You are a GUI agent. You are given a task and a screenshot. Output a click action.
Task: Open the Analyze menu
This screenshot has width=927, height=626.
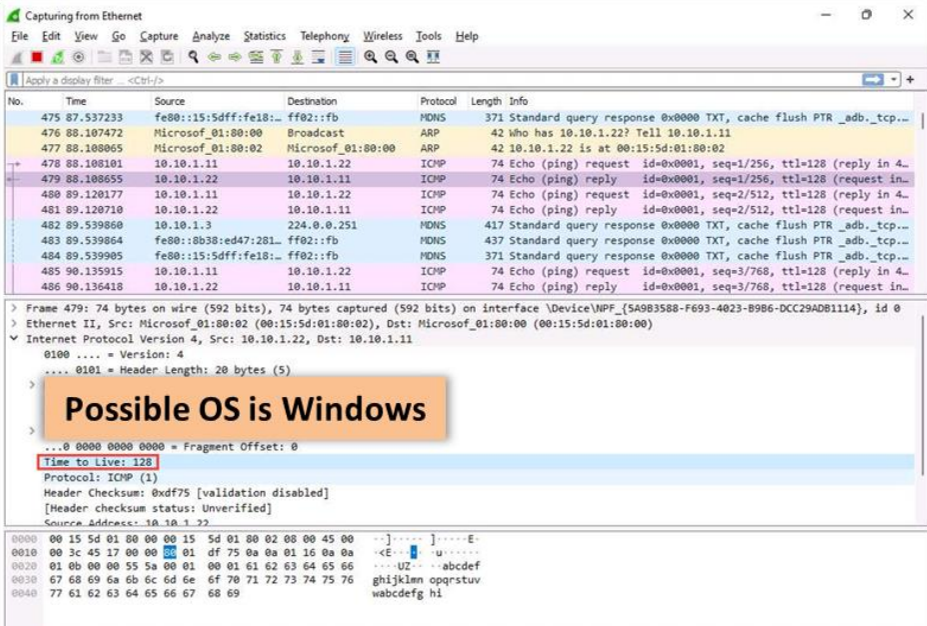click(x=211, y=36)
